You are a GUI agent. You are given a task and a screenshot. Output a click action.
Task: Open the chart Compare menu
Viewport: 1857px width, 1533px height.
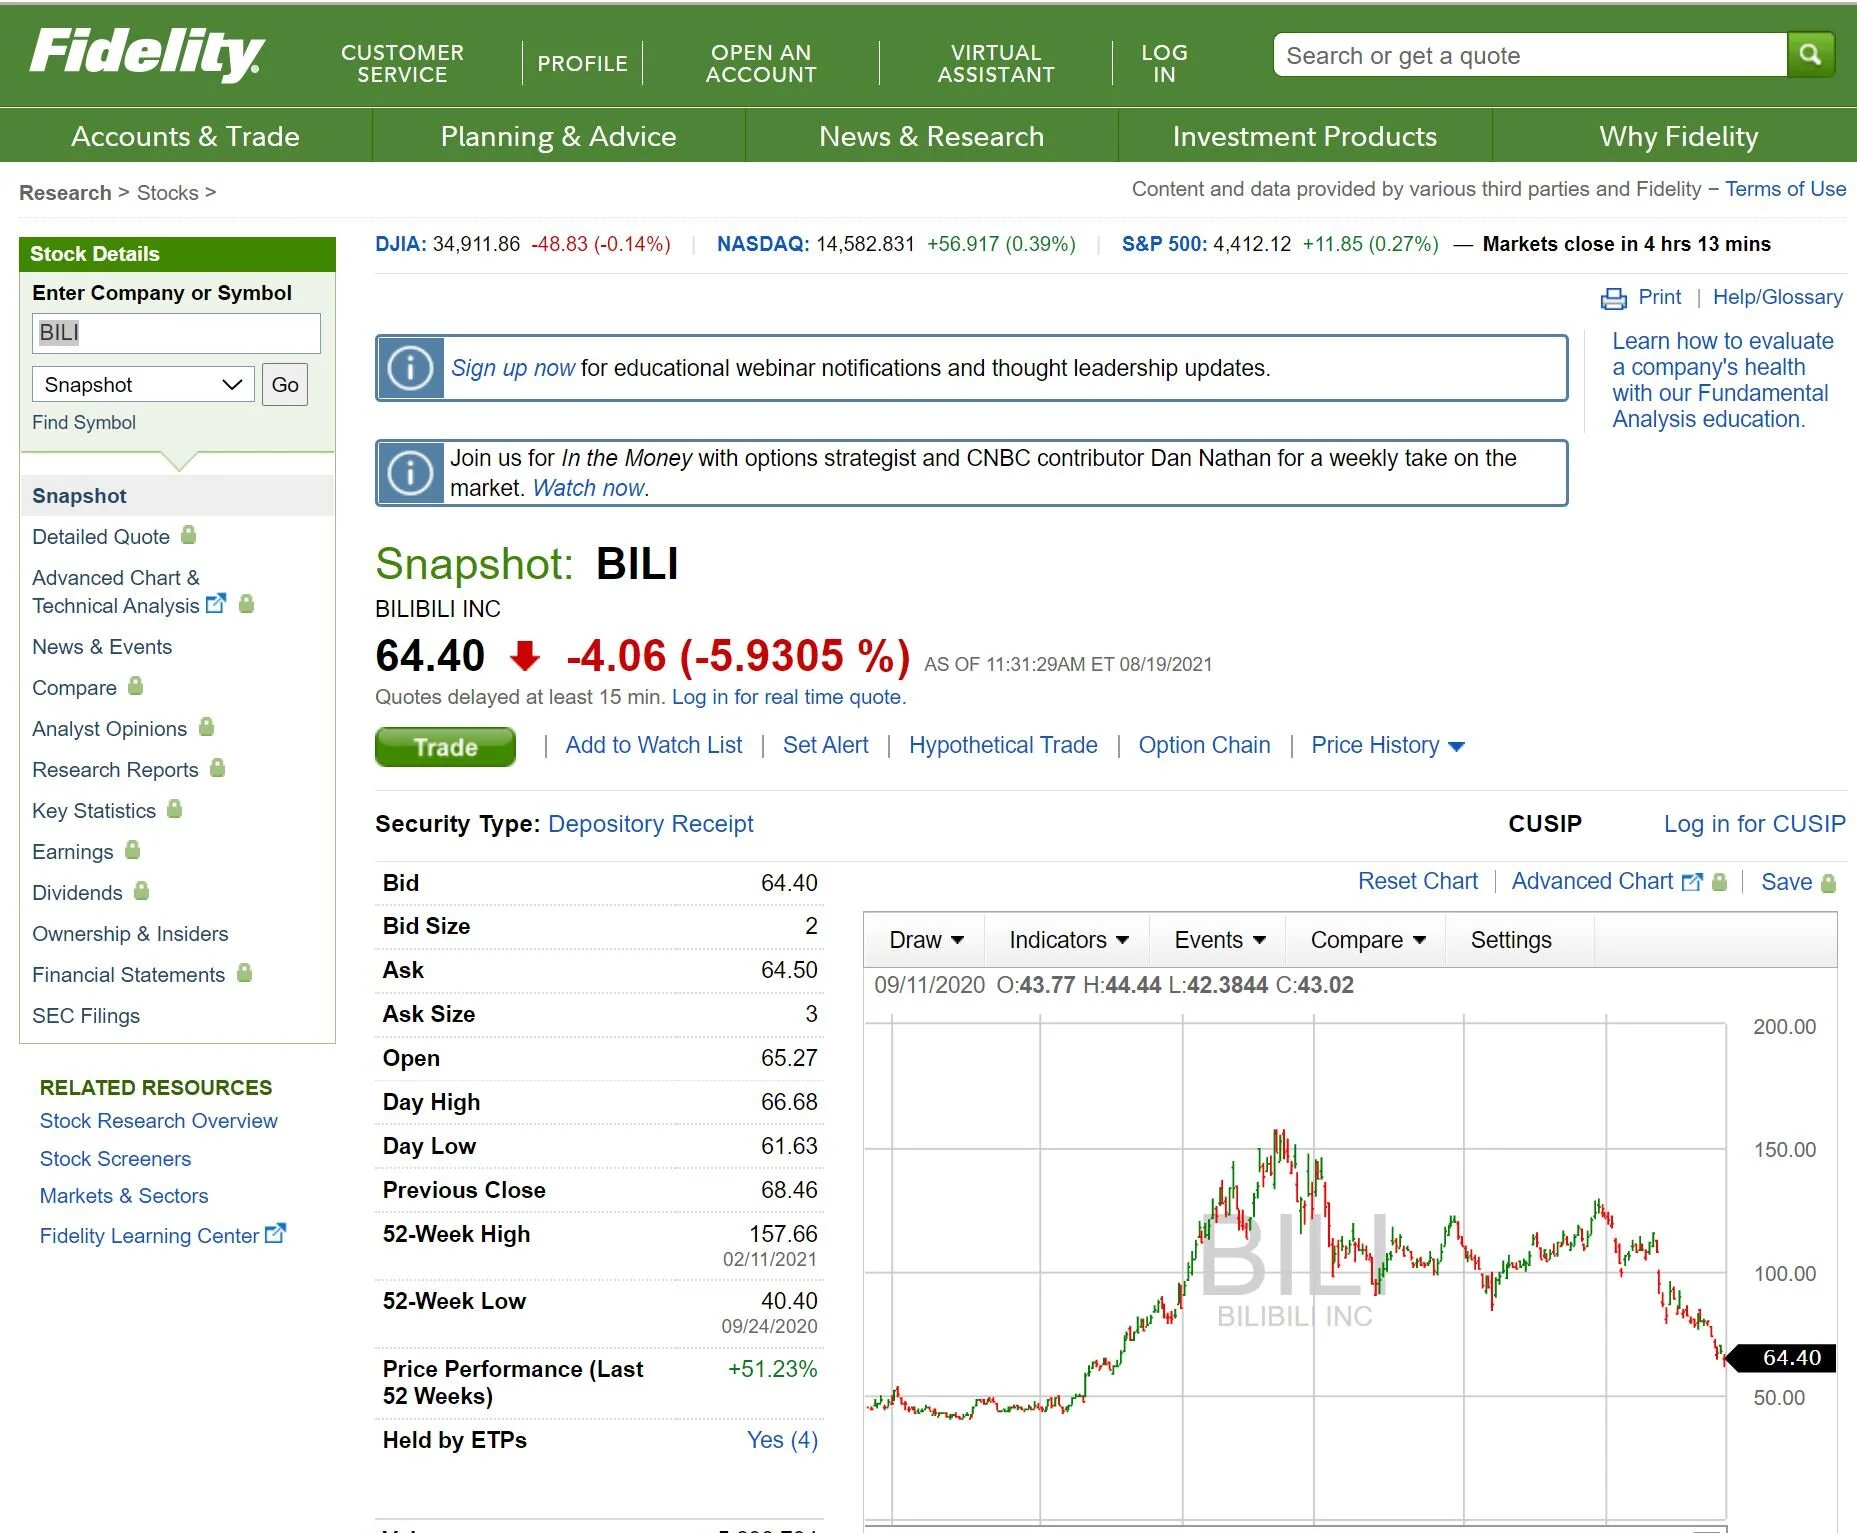pyautogui.click(x=1367, y=940)
